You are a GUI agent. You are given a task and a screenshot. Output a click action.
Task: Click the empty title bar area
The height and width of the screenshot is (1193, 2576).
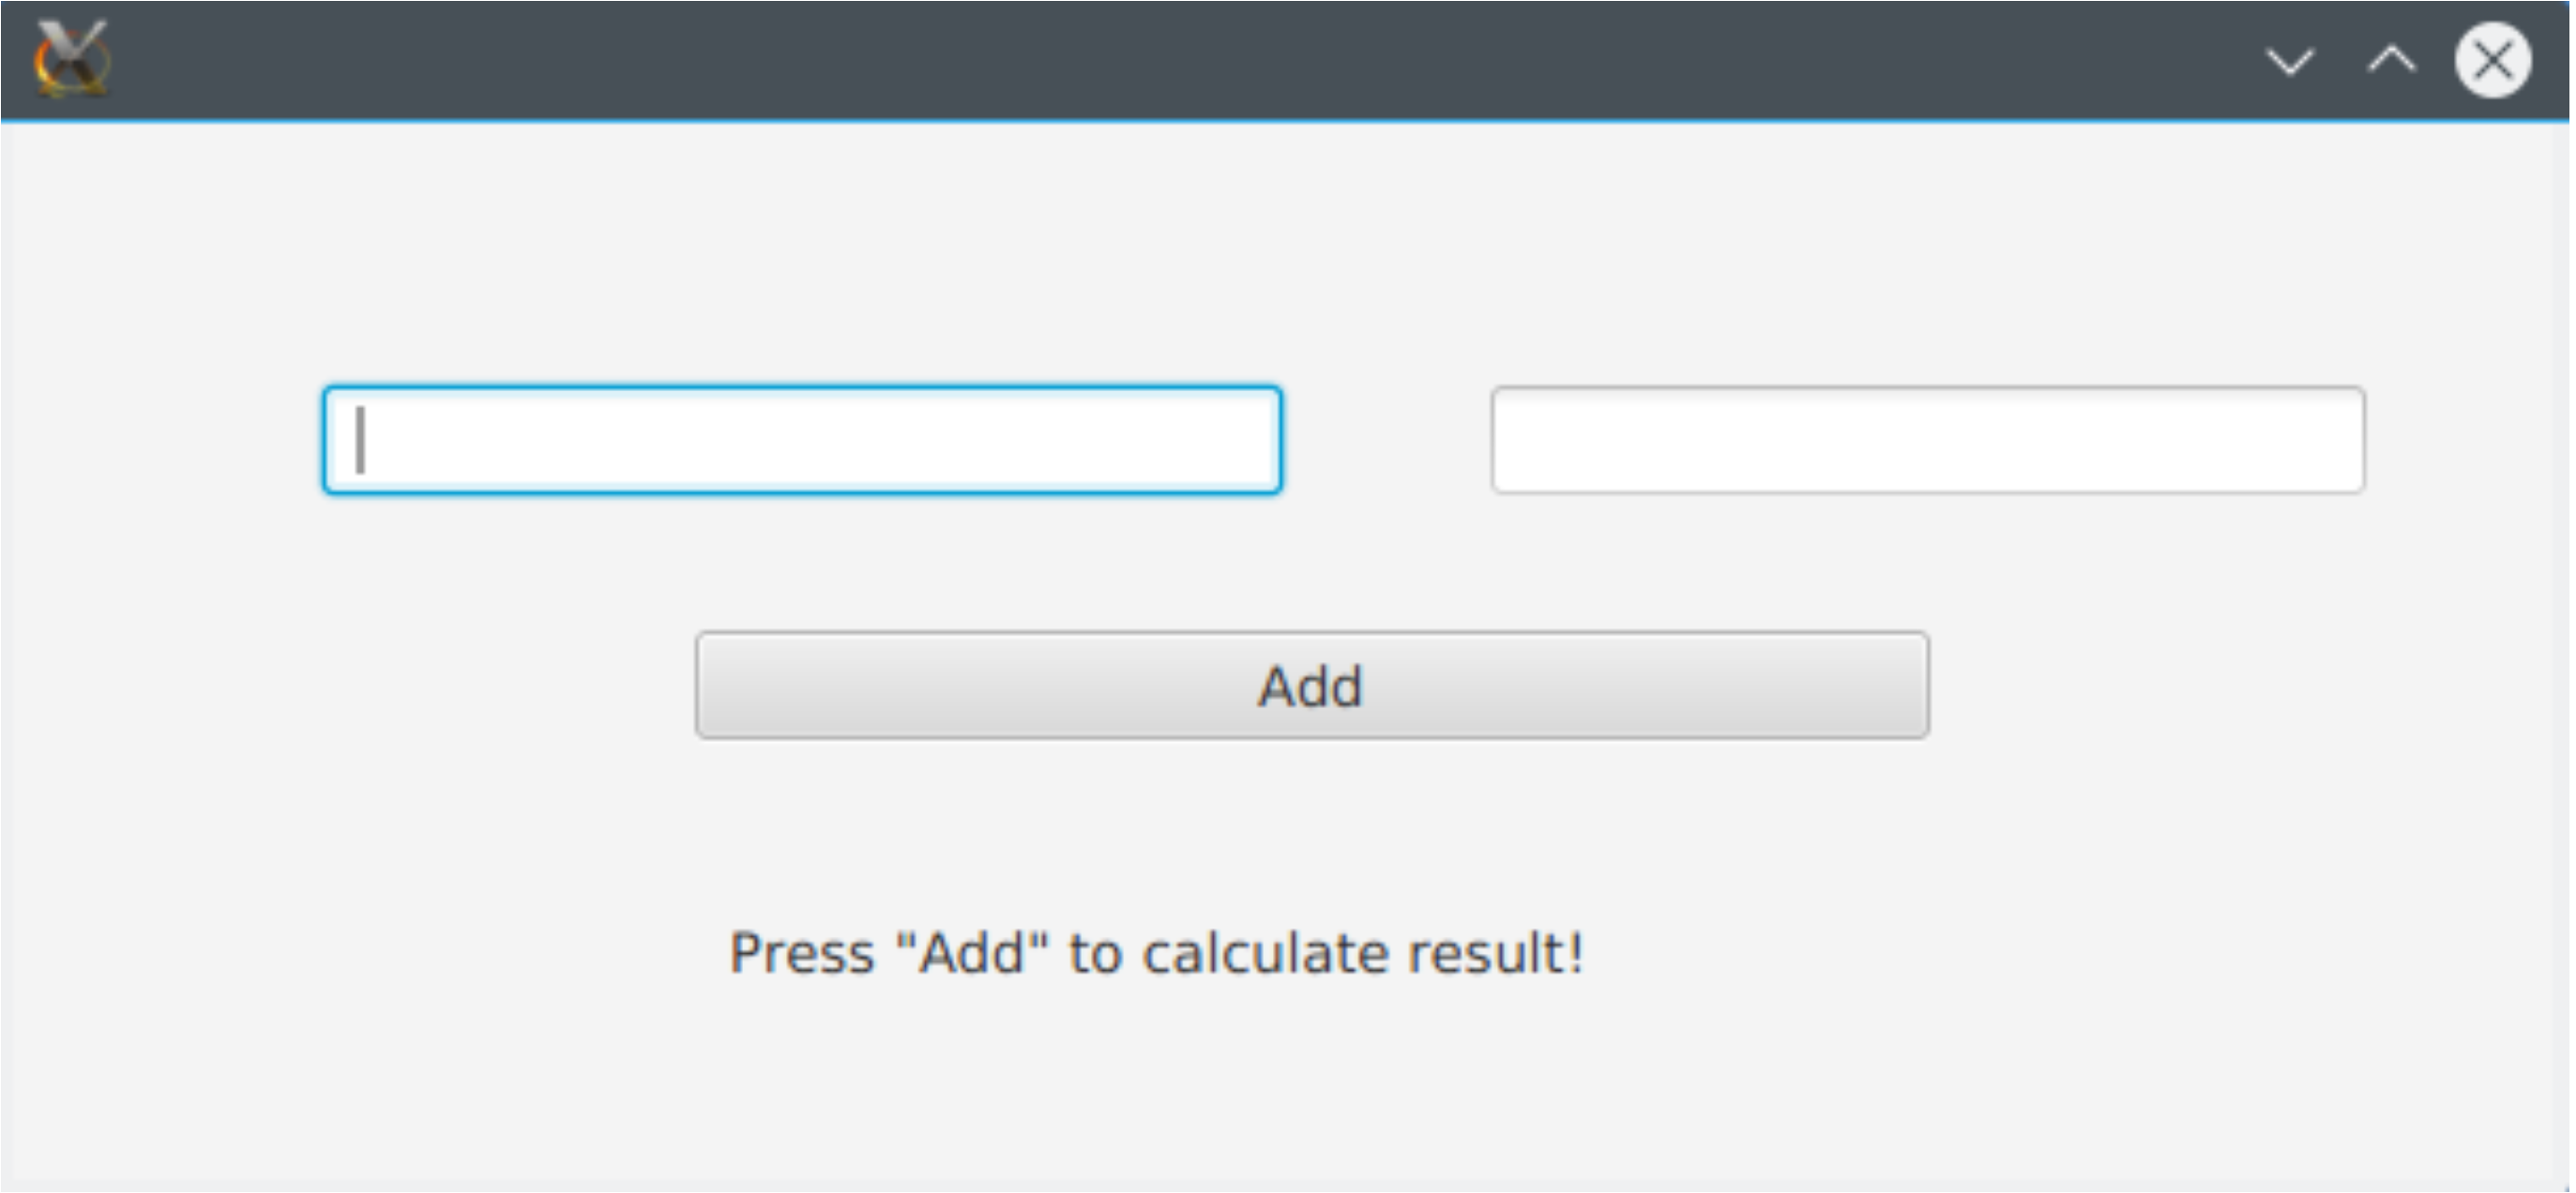pos(1180,60)
